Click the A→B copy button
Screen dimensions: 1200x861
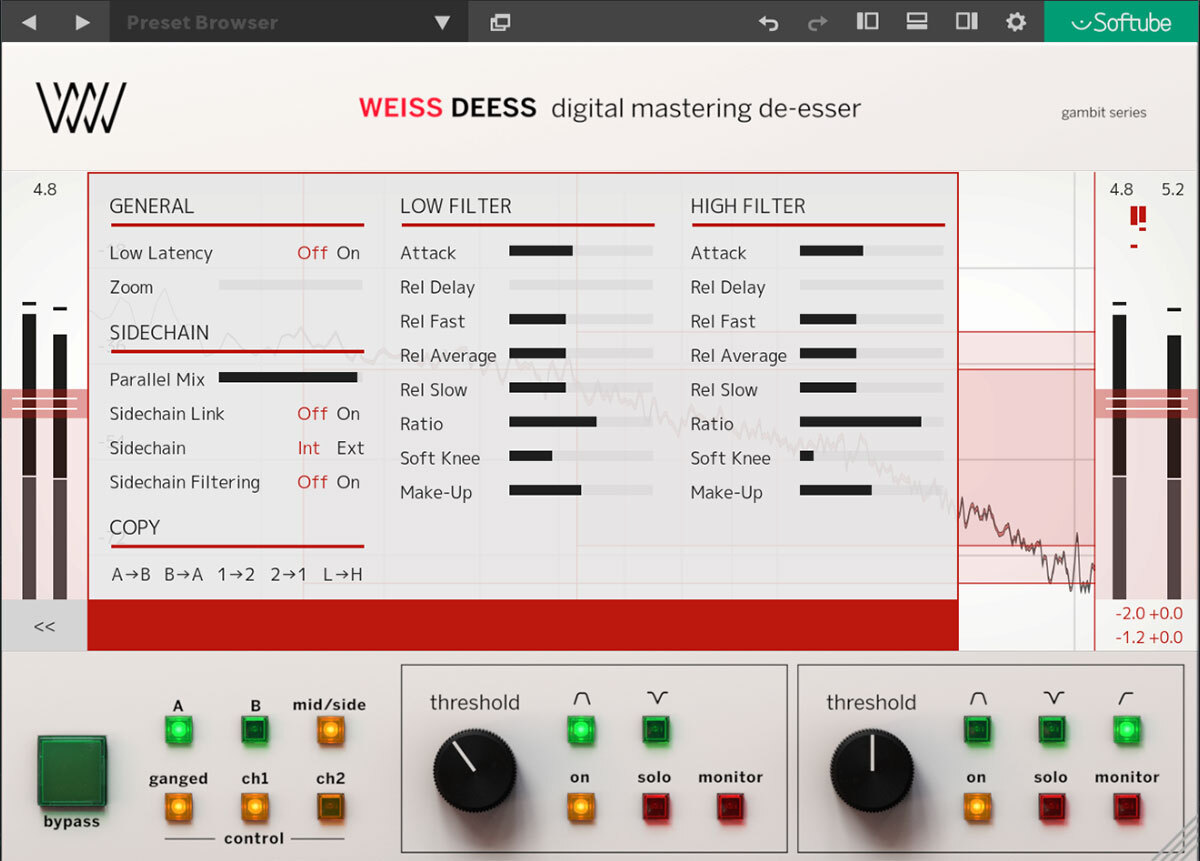[x=131, y=575]
